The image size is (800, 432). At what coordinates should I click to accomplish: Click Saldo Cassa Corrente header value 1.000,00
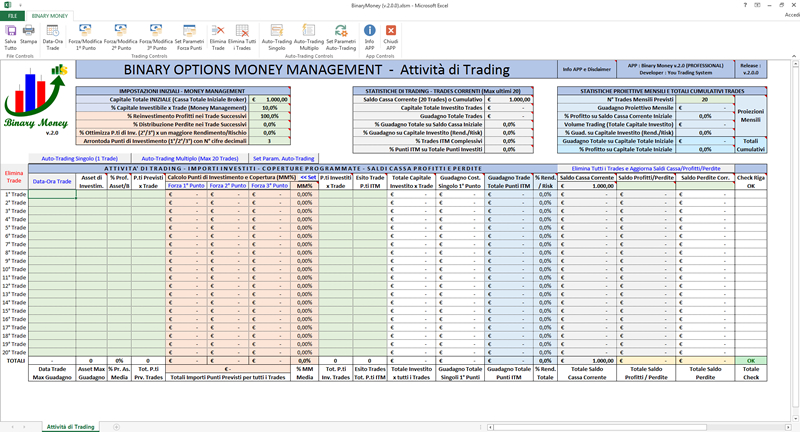tap(587, 186)
